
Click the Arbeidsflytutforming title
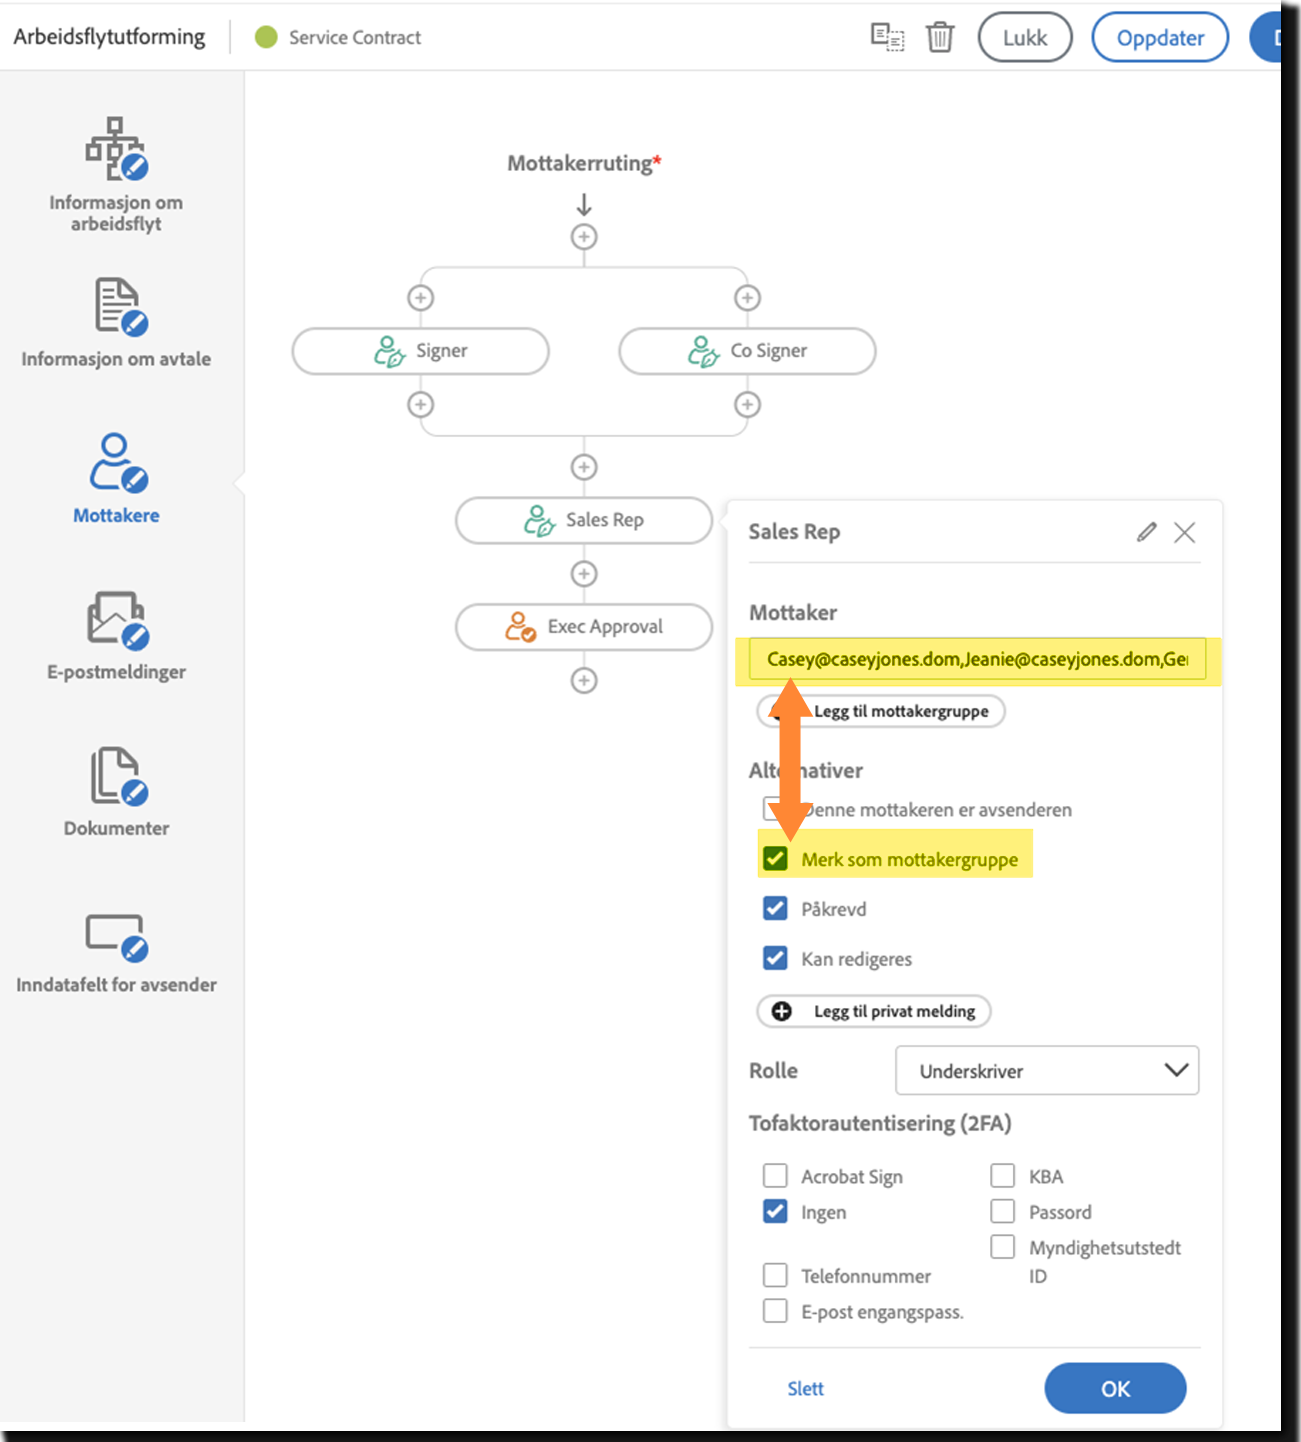click(109, 37)
